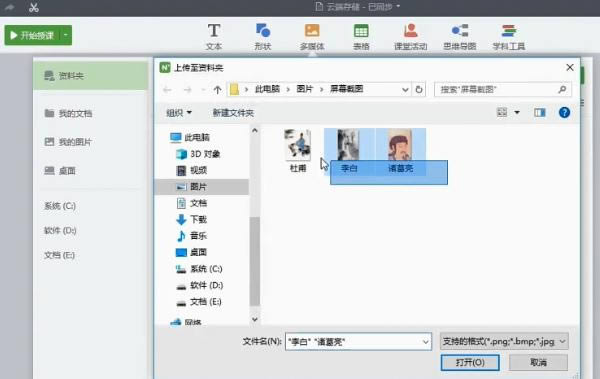Click the 打开 open button
The image size is (600, 379).
tap(470, 362)
